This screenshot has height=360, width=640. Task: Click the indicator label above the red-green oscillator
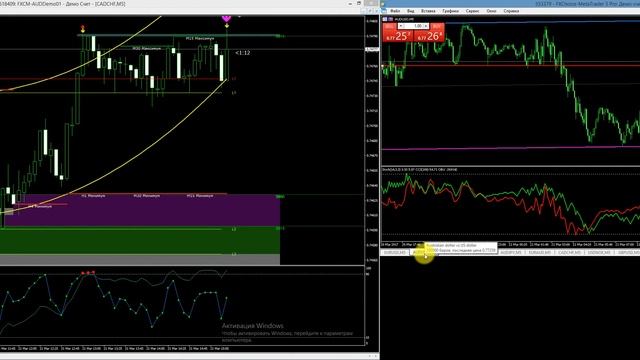pos(420,169)
